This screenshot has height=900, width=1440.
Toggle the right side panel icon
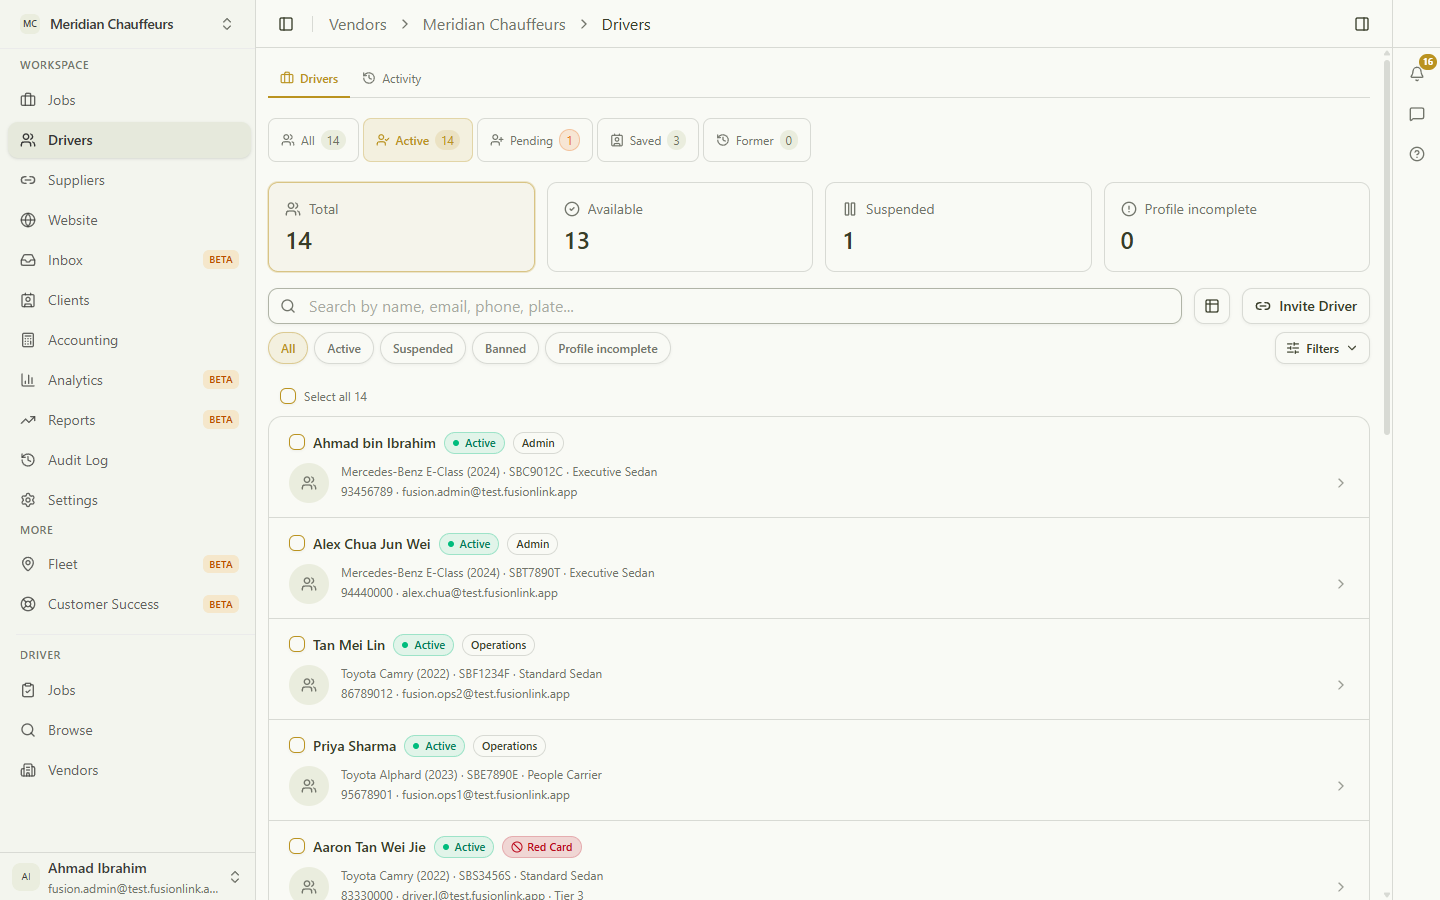click(x=1362, y=24)
